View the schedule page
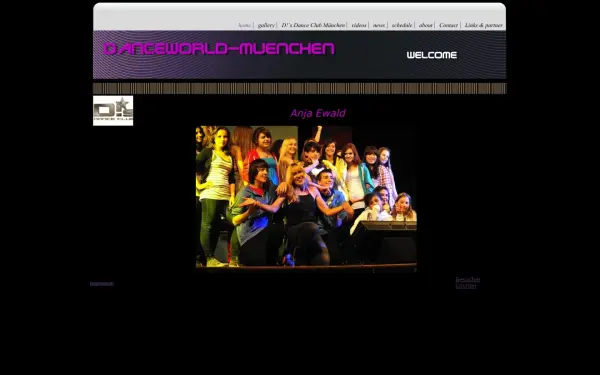The image size is (600, 375). click(402, 25)
